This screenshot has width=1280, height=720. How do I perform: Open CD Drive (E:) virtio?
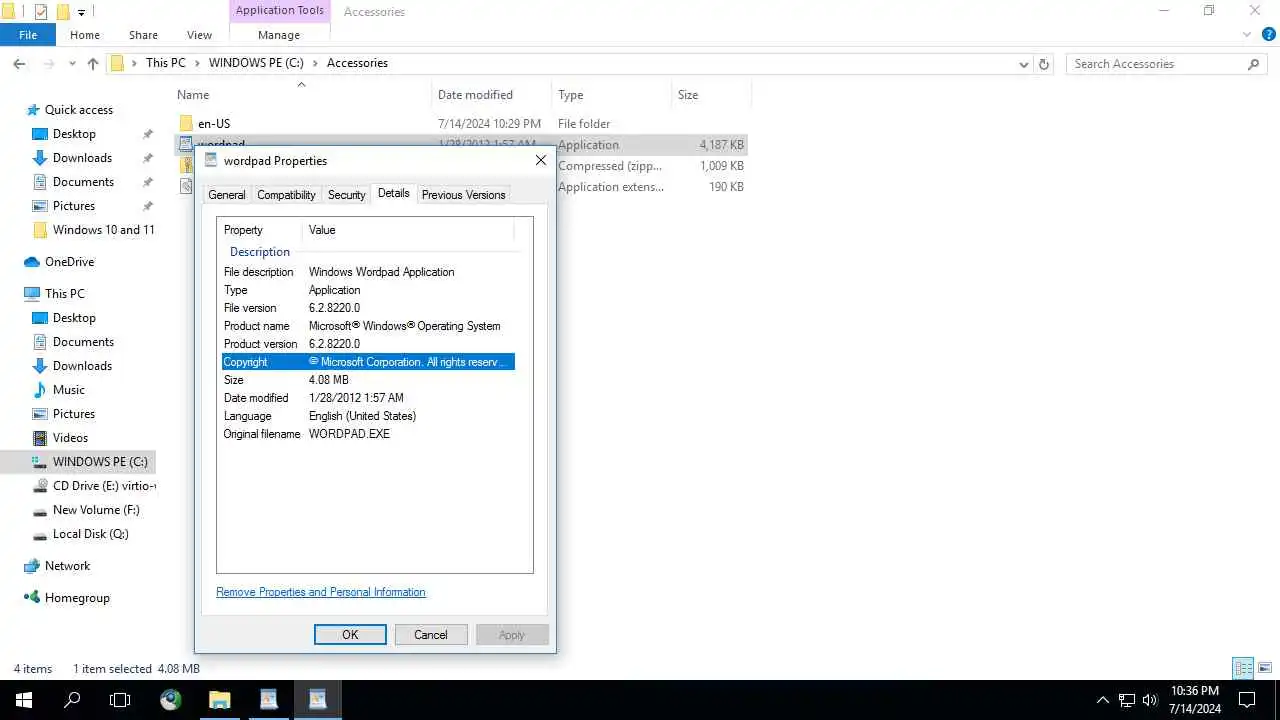coord(104,486)
